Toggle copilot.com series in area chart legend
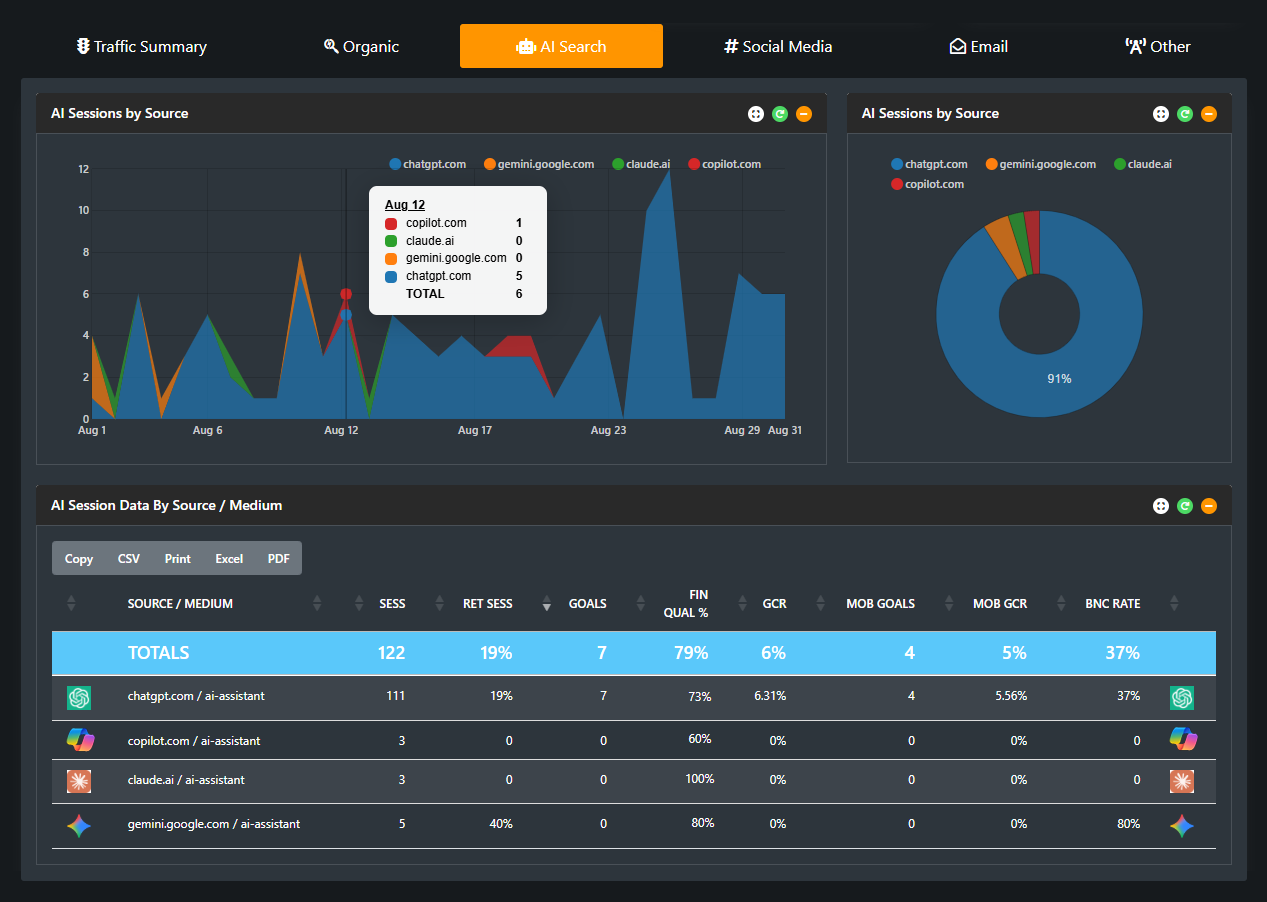 (x=724, y=164)
